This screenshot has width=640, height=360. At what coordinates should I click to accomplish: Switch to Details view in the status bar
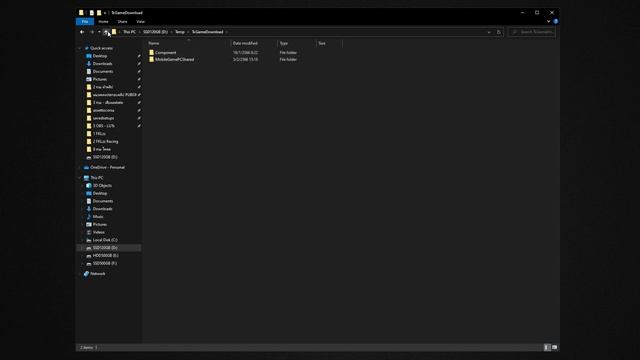[x=547, y=347]
